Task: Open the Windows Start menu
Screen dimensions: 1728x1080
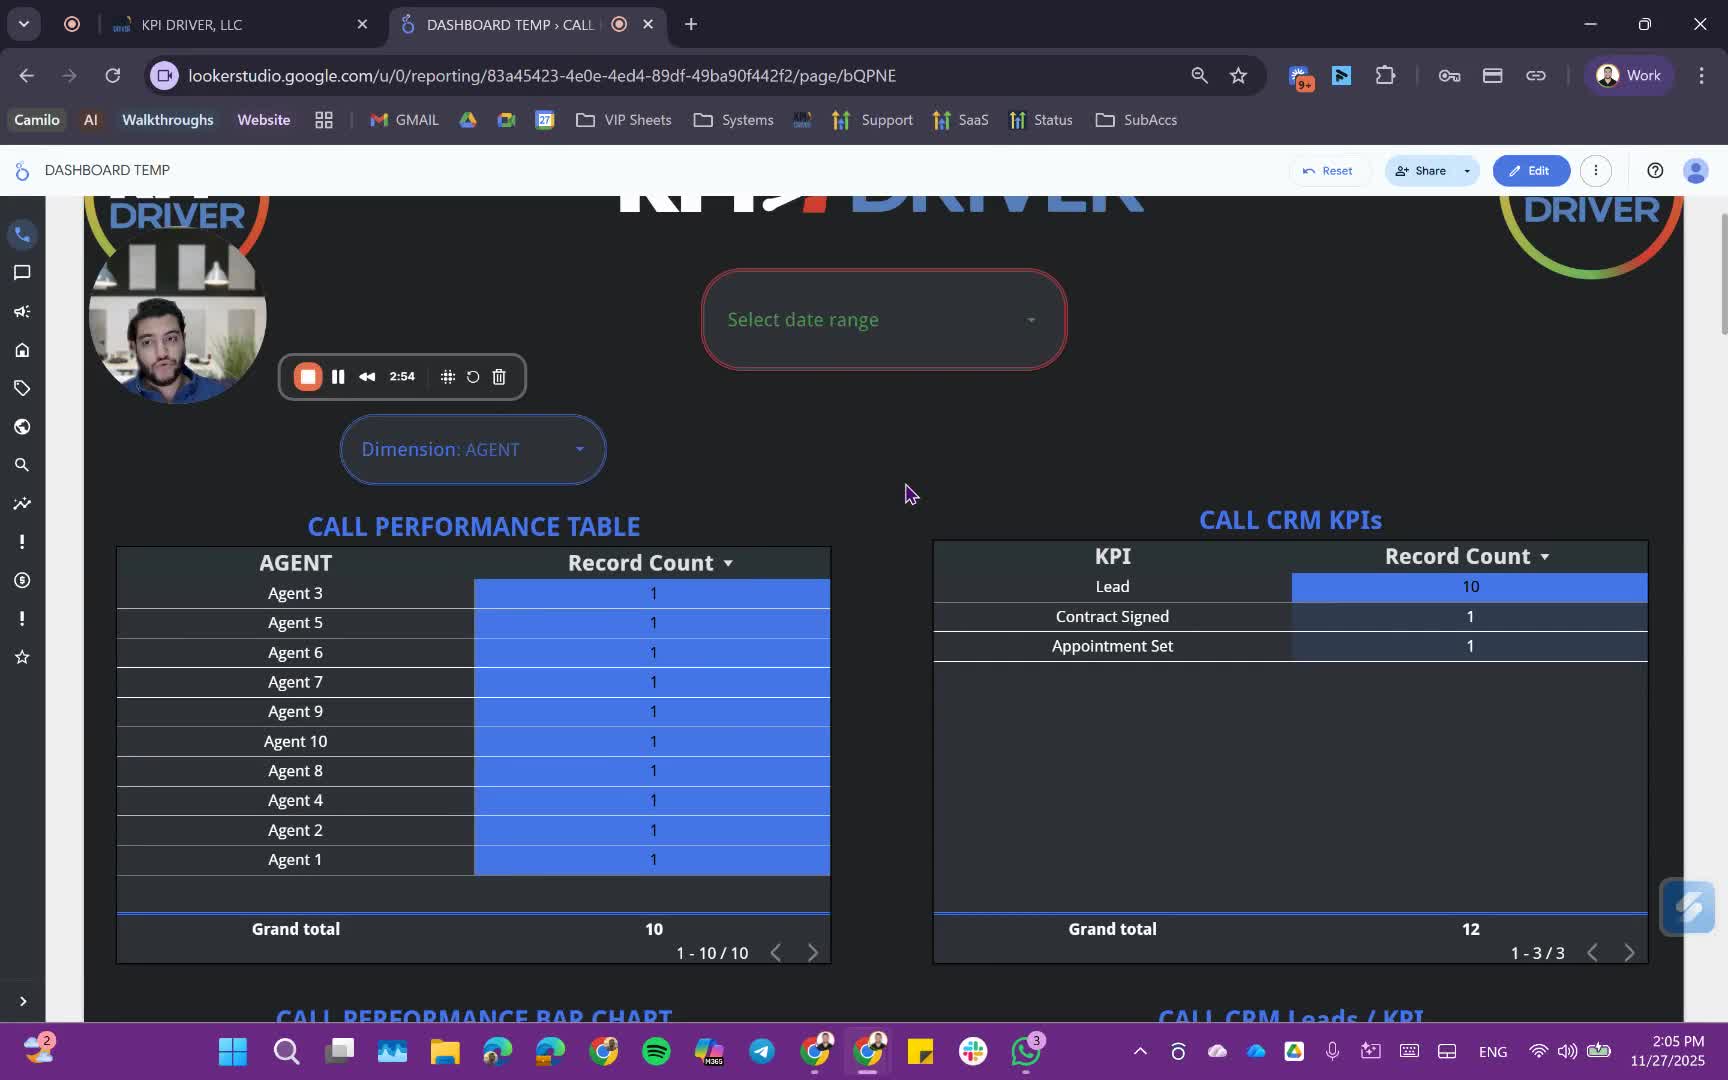Action: click(233, 1052)
